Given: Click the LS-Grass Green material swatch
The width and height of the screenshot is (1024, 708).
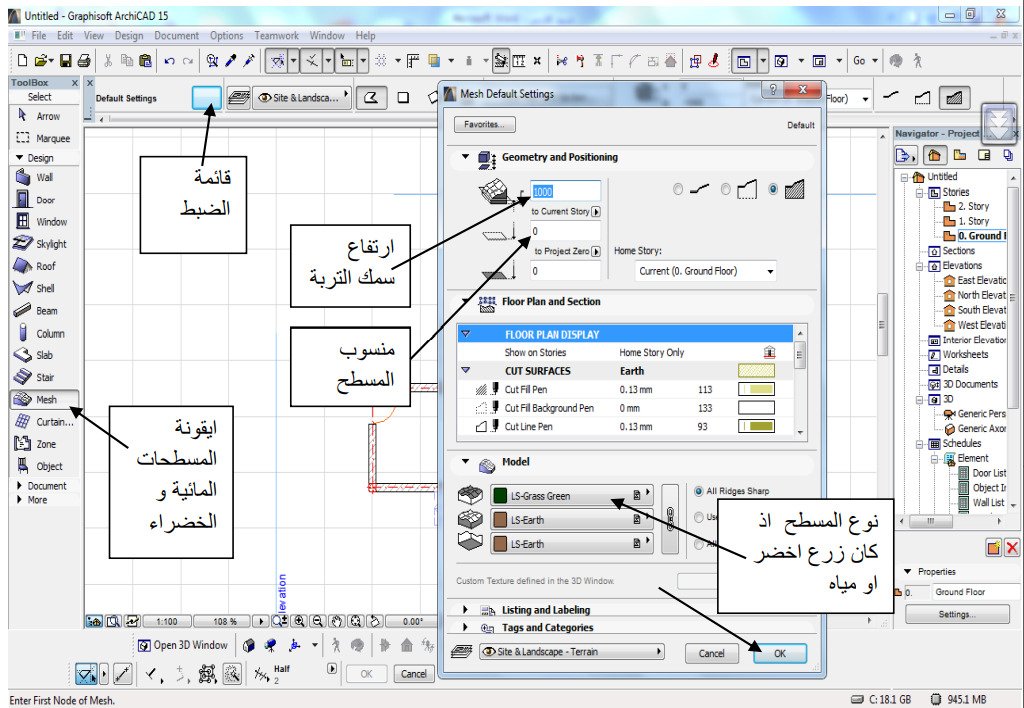Looking at the screenshot, I should 501,496.
